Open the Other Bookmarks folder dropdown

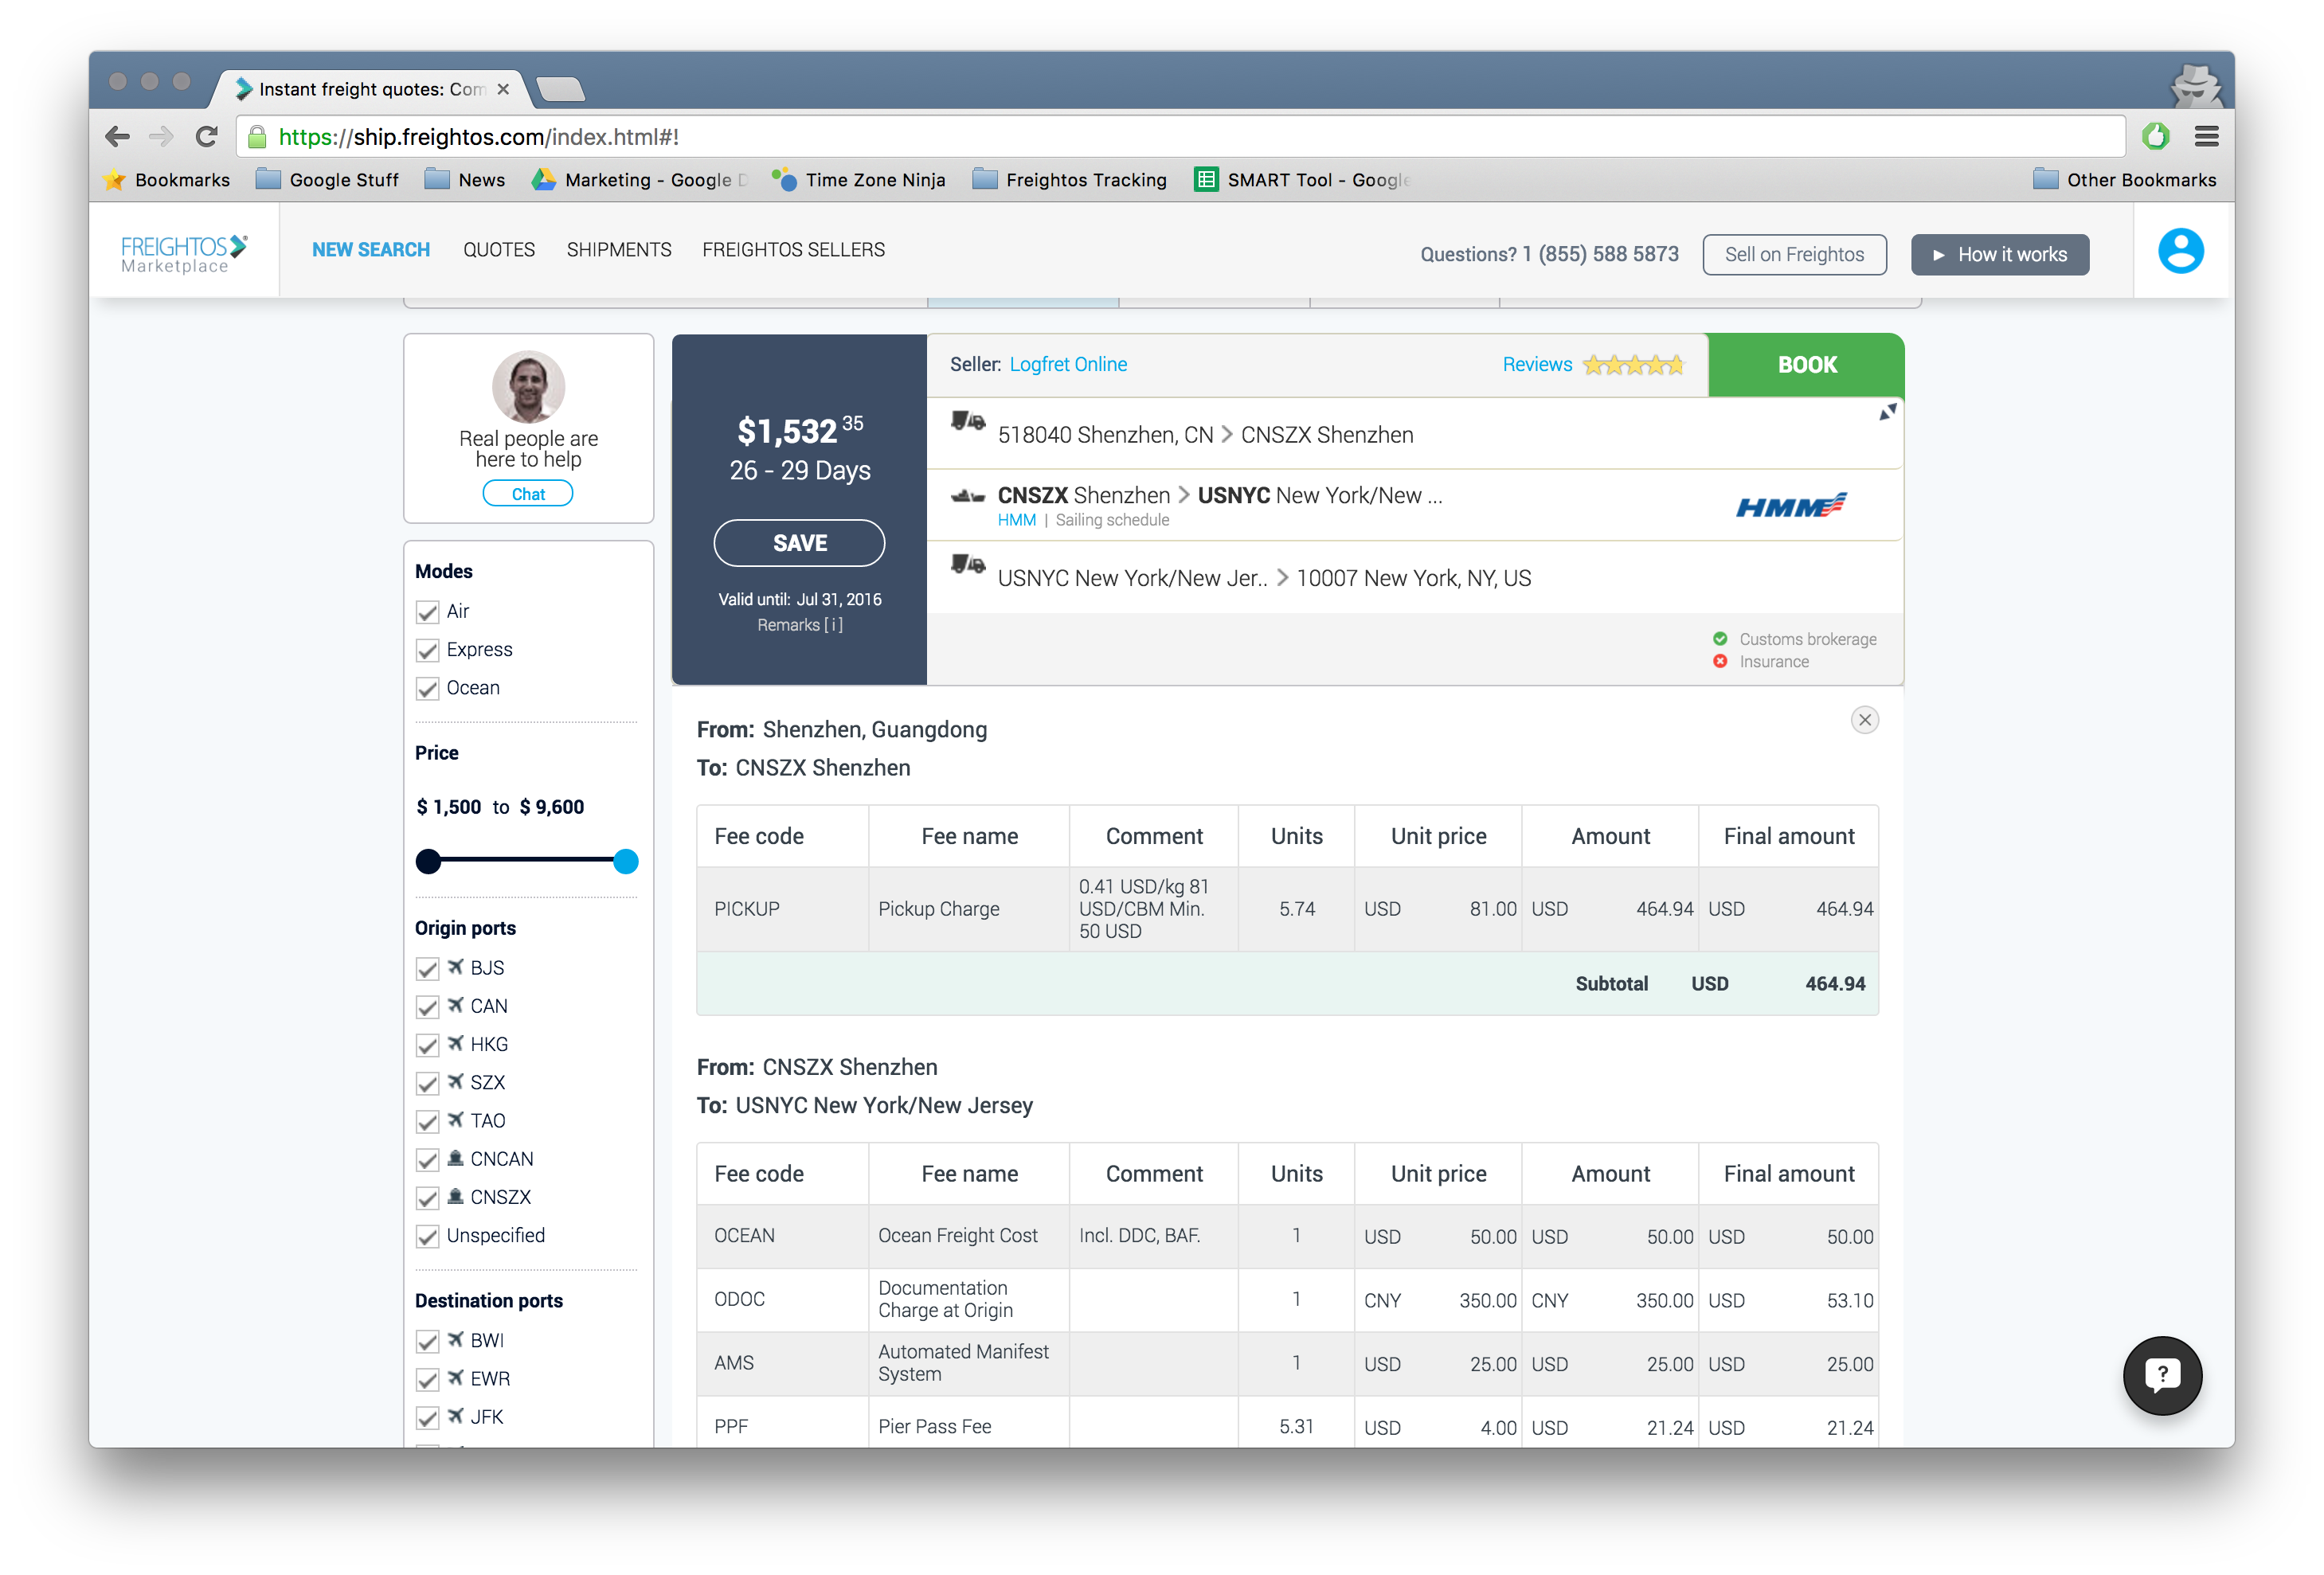[2124, 180]
